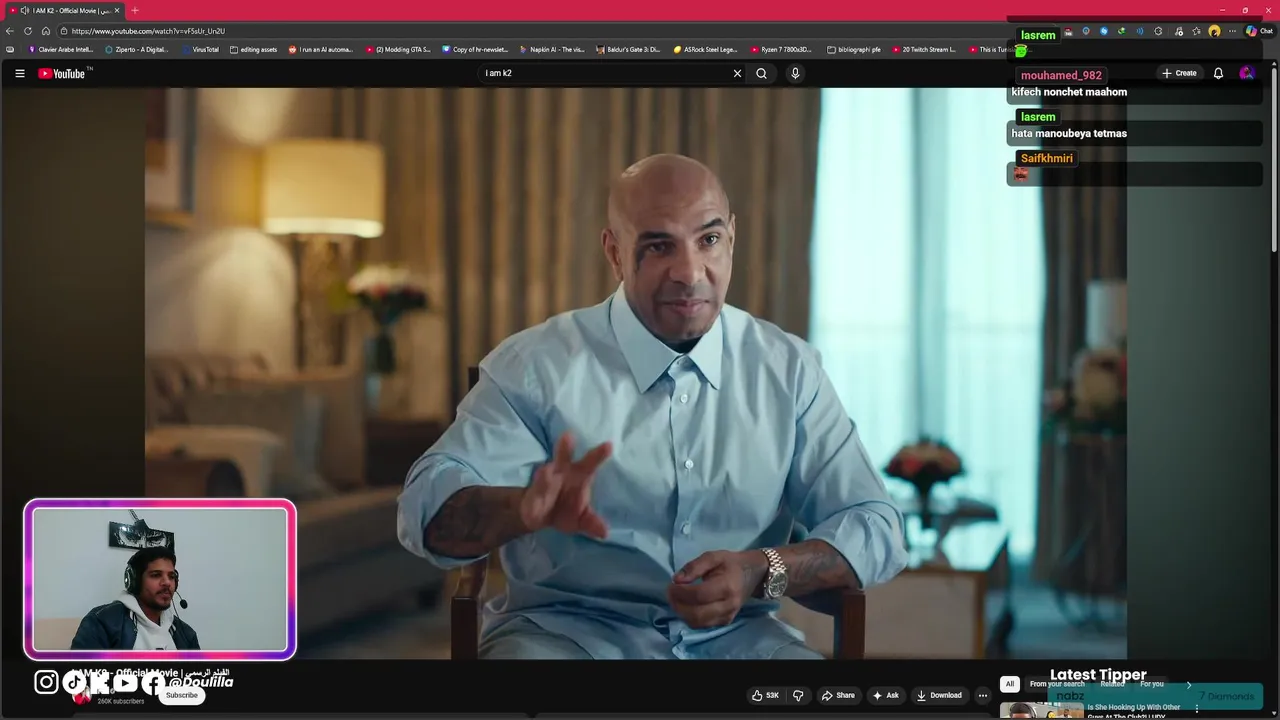Download the video via the Download button
1280x720 pixels.
(939, 695)
